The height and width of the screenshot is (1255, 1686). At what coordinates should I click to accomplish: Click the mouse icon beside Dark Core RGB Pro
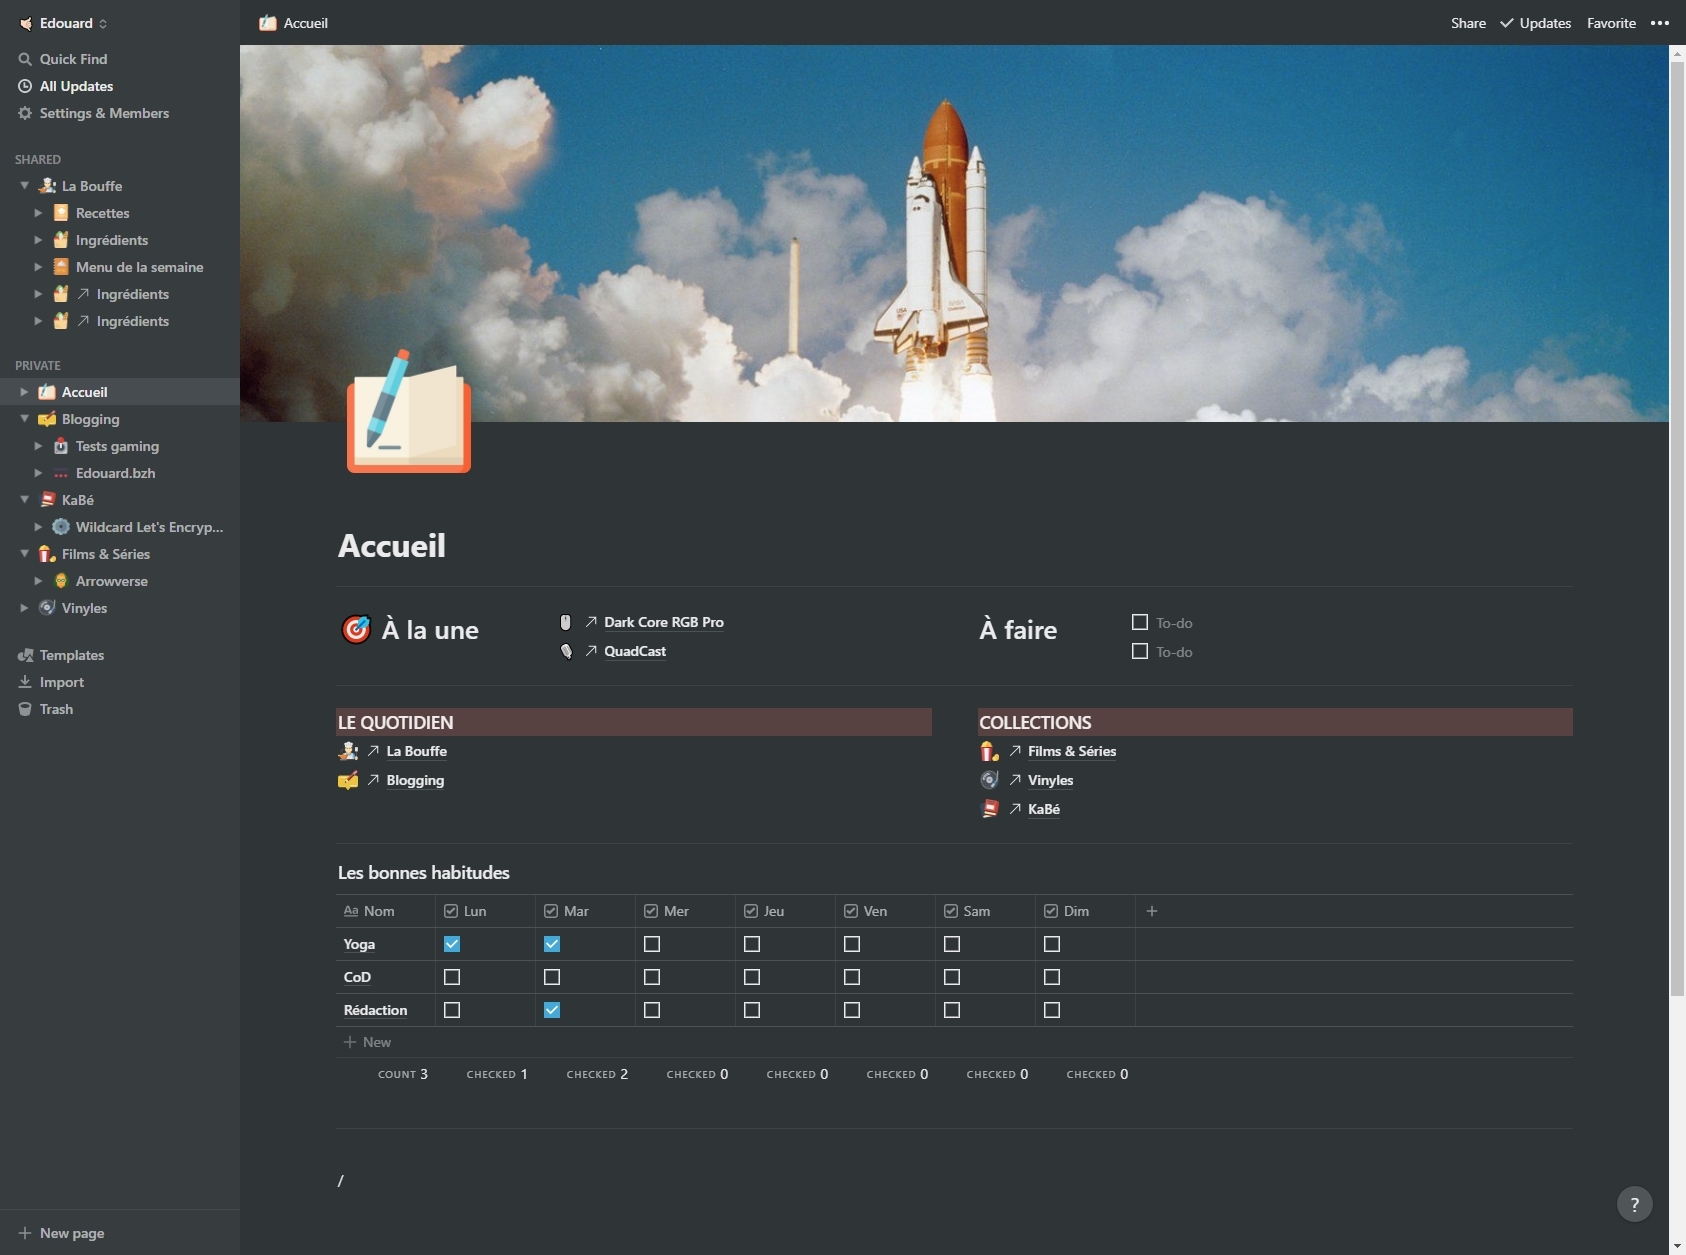click(x=566, y=622)
